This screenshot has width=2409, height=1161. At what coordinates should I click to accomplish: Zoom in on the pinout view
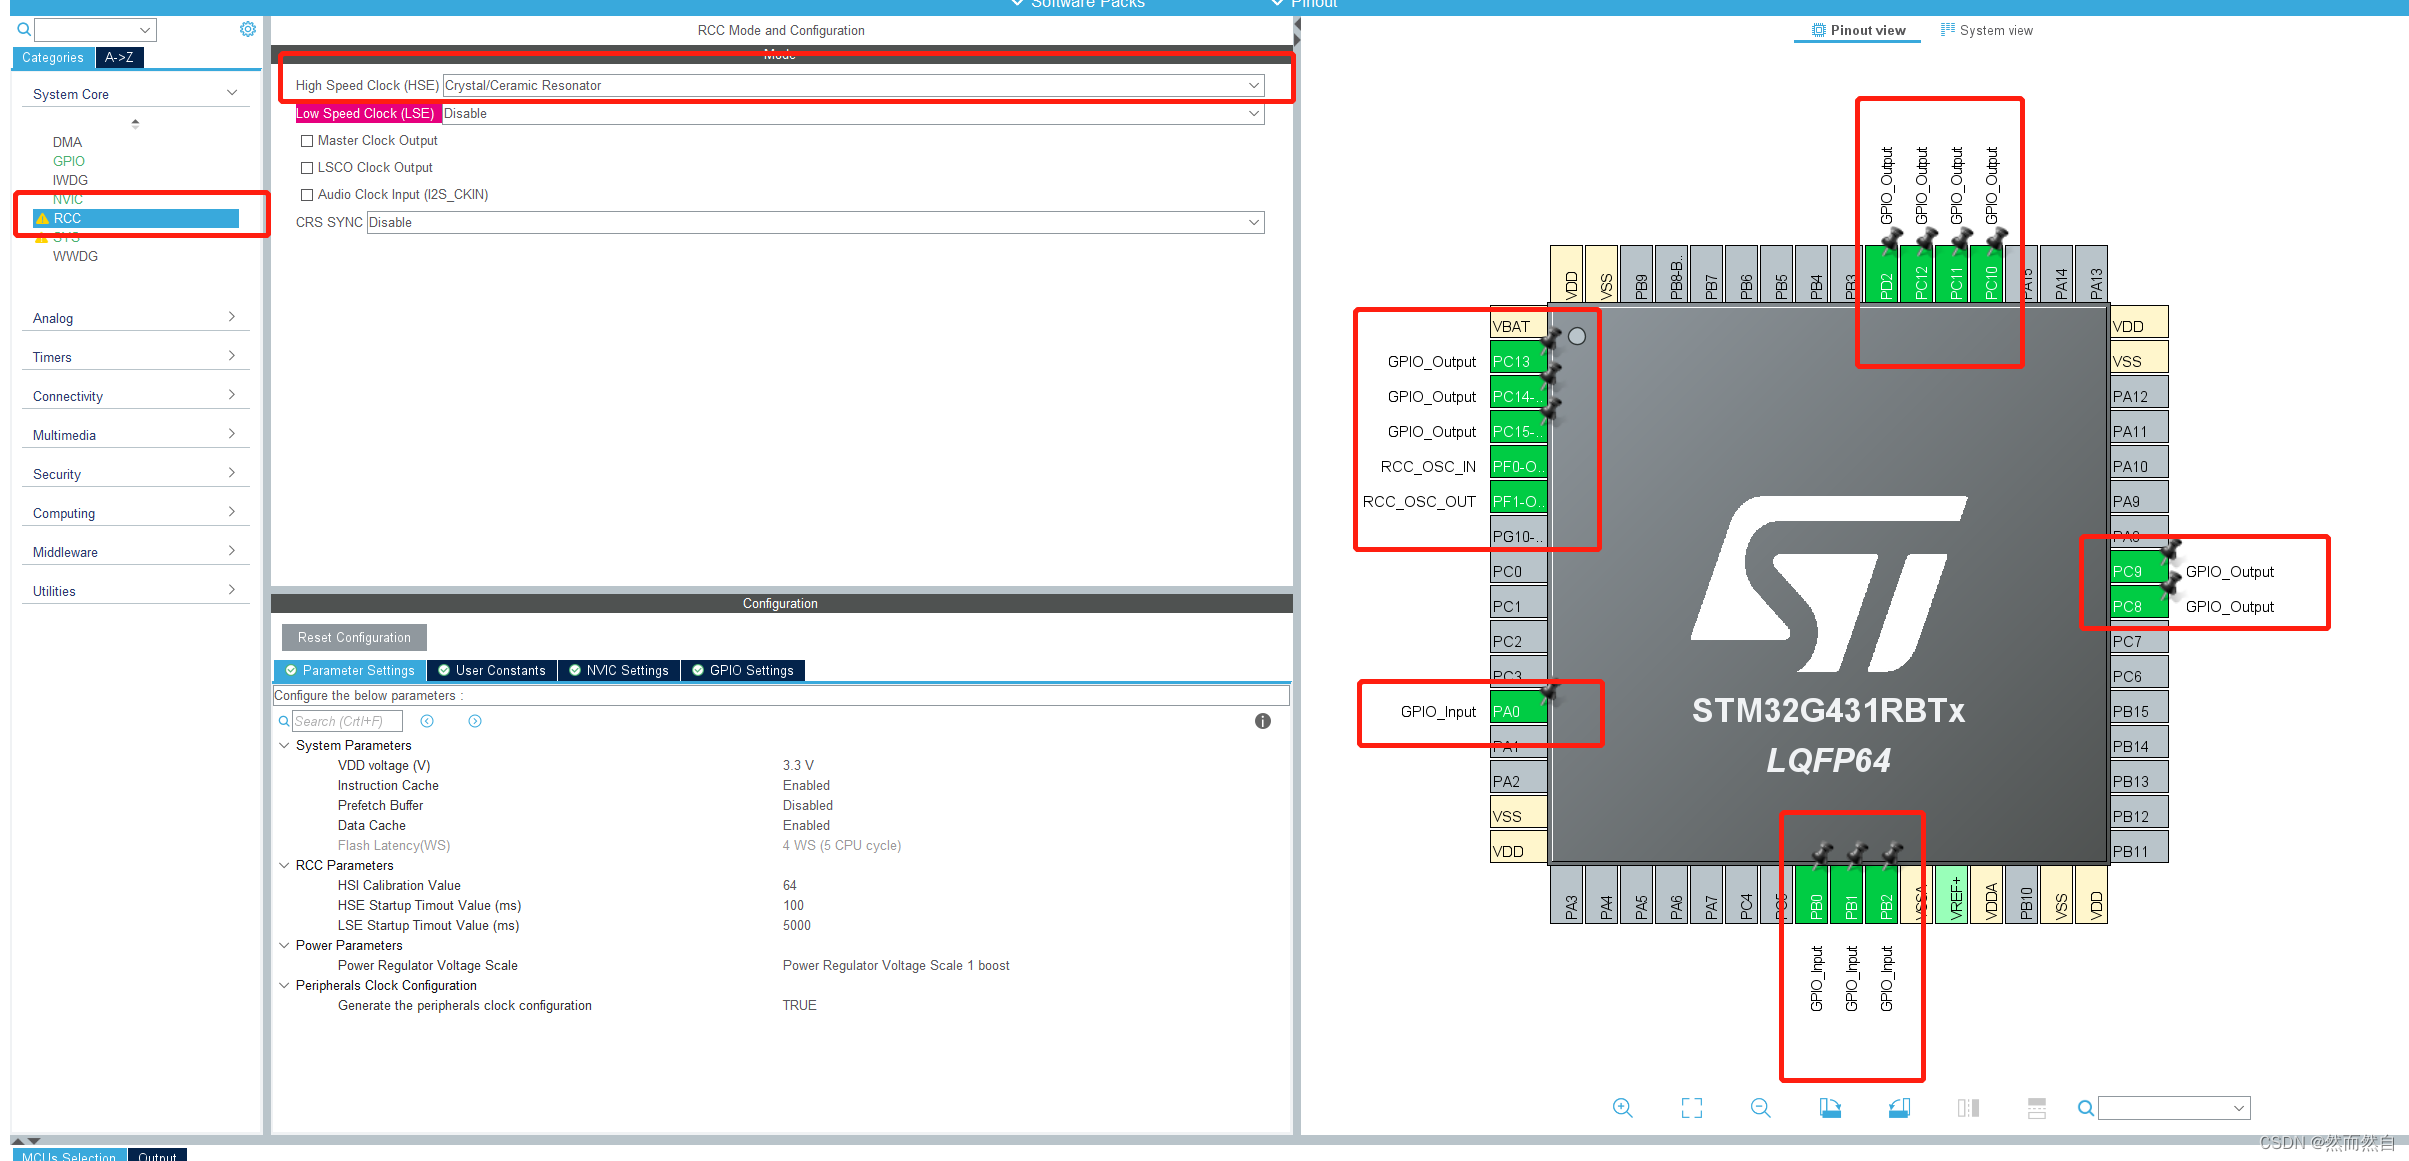coord(1622,1108)
